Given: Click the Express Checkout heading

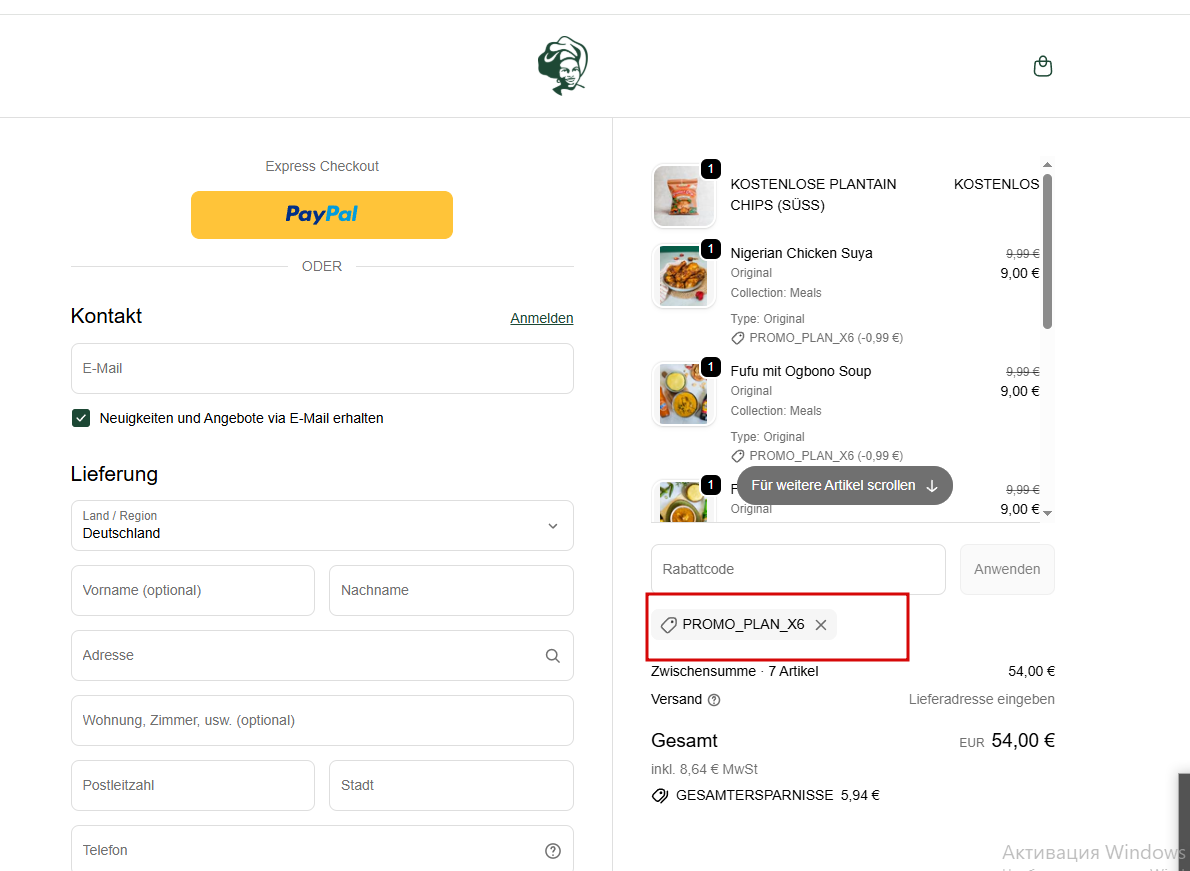Looking at the screenshot, I should 322,166.
